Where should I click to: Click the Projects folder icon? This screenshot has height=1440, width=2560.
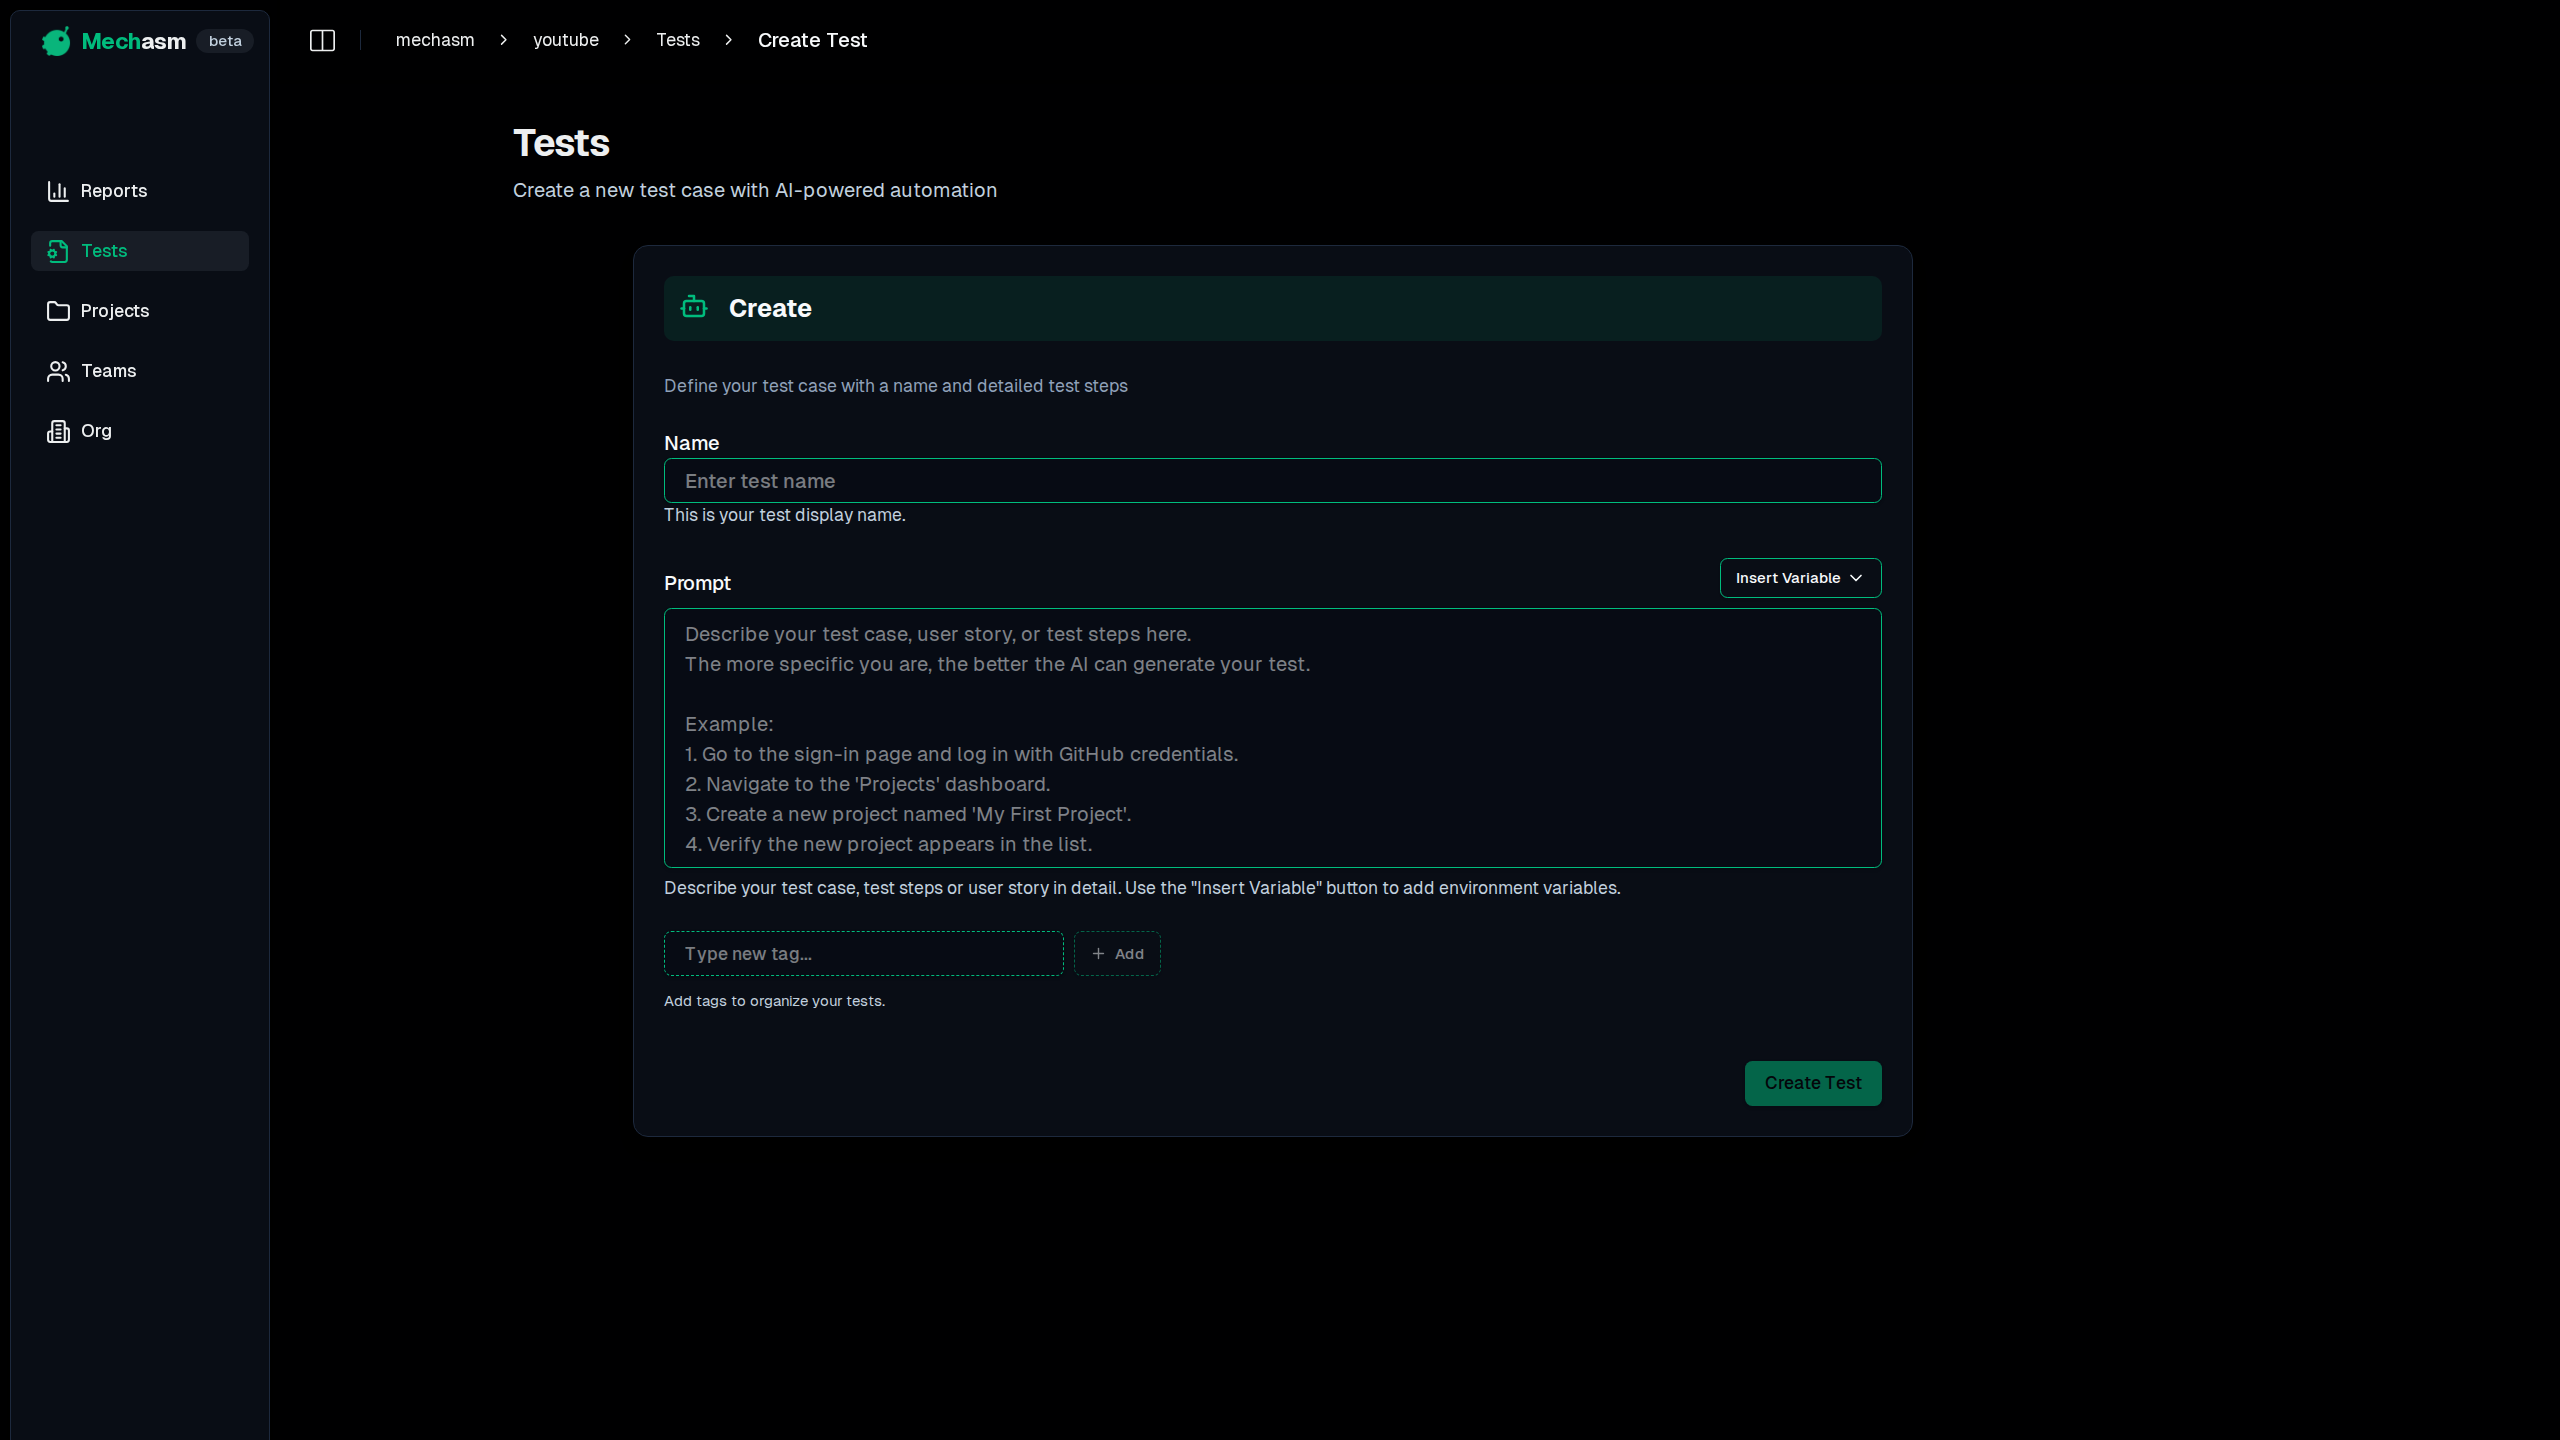[x=58, y=311]
